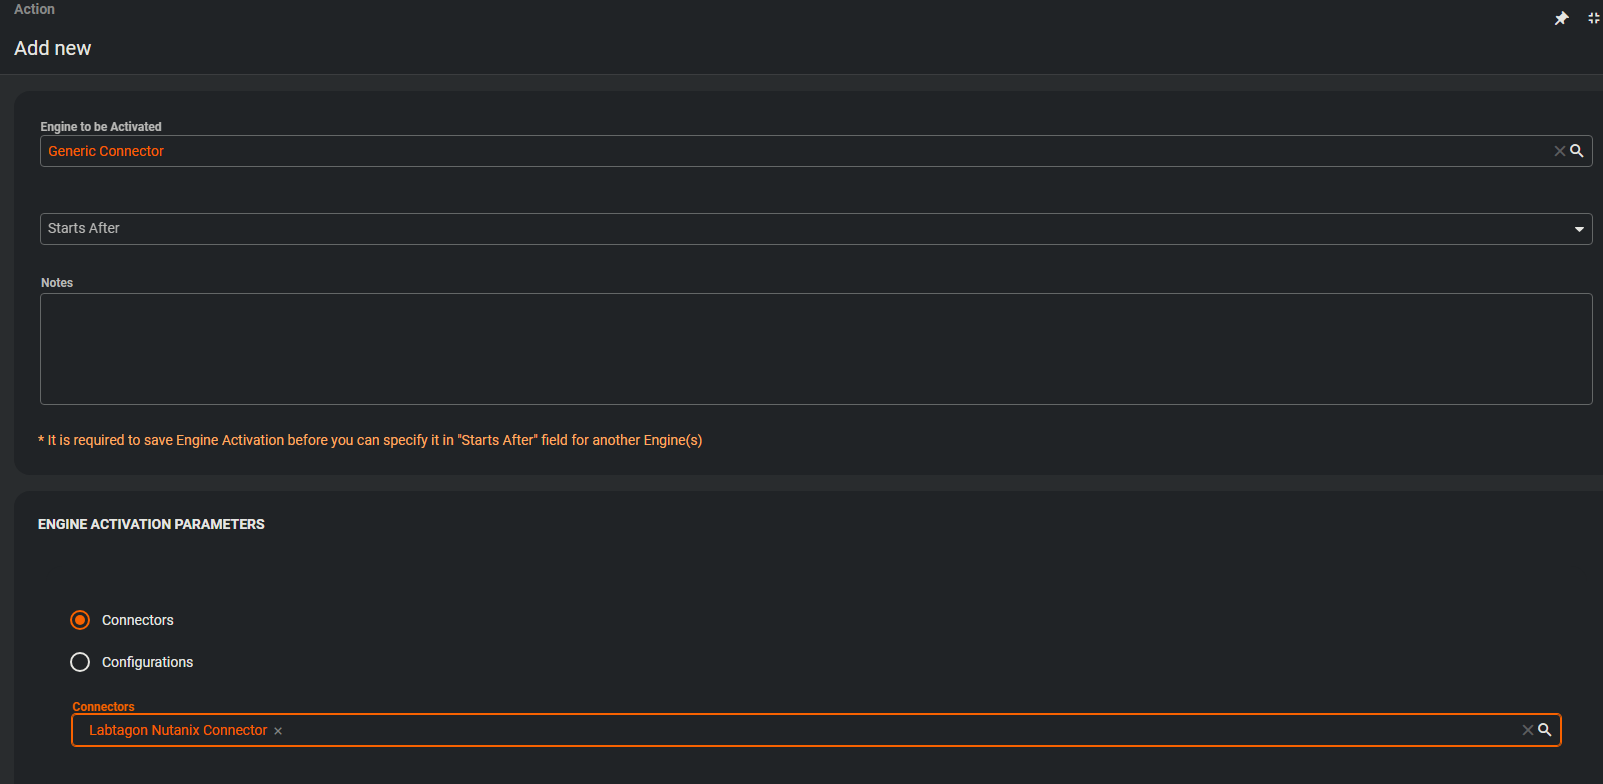Click the Starts After placeholder text

click(84, 228)
